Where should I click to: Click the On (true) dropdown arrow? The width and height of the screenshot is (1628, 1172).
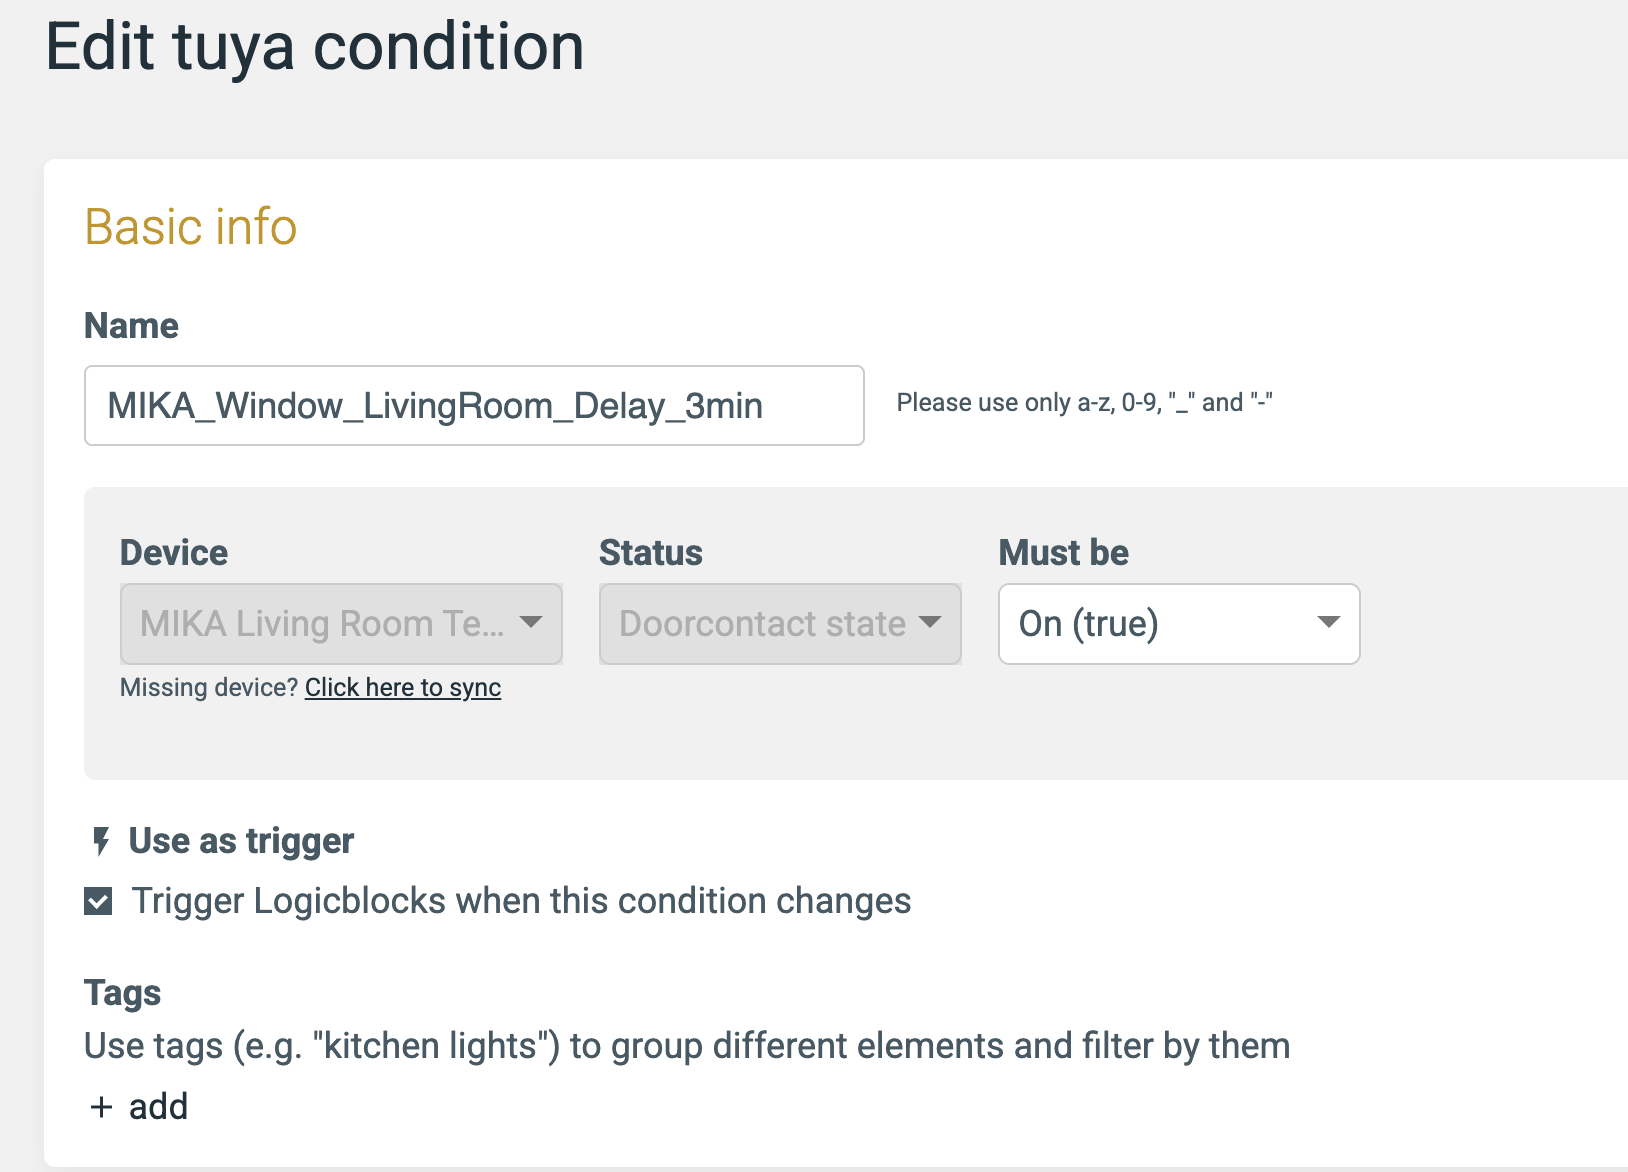[1328, 623]
